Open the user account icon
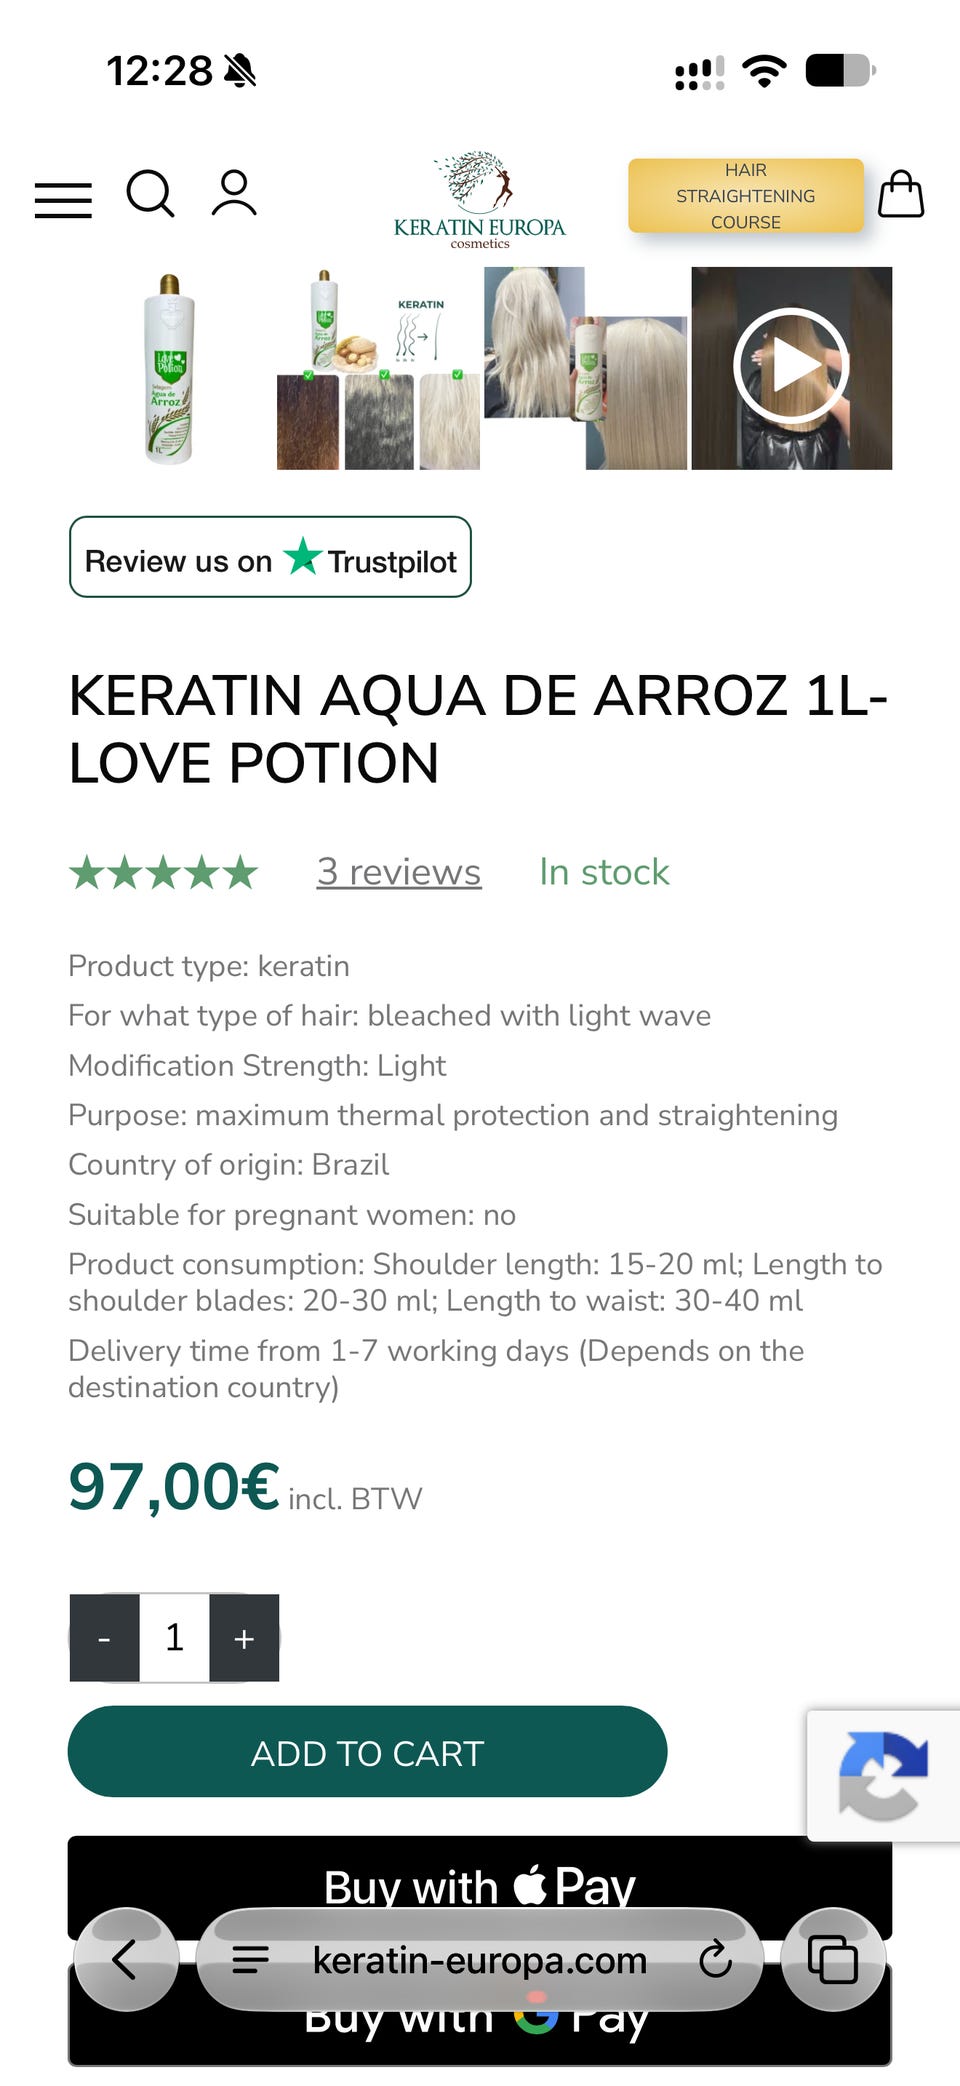The image size is (960, 2086). 234,194
